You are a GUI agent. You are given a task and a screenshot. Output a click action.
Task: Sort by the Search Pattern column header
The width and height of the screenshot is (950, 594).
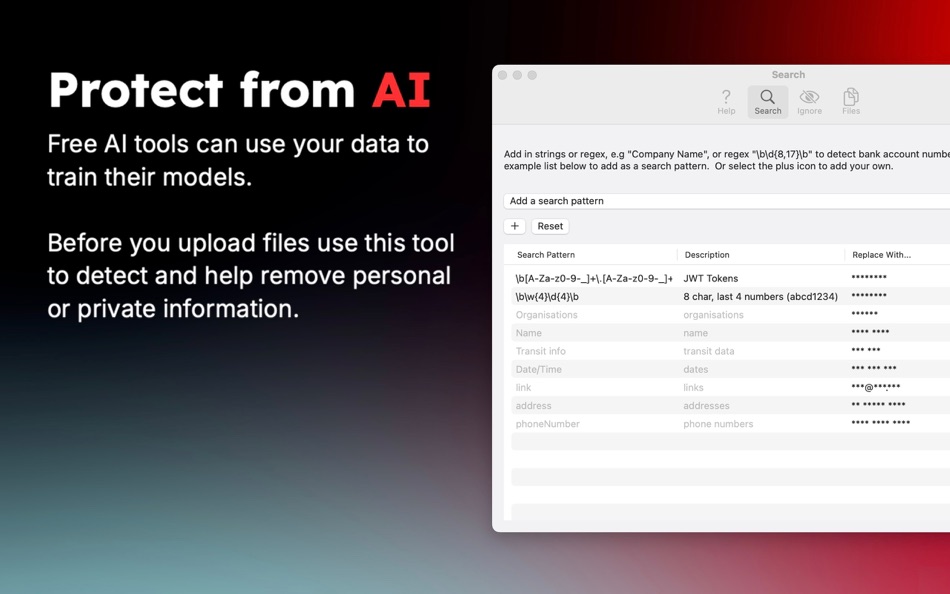click(x=545, y=254)
